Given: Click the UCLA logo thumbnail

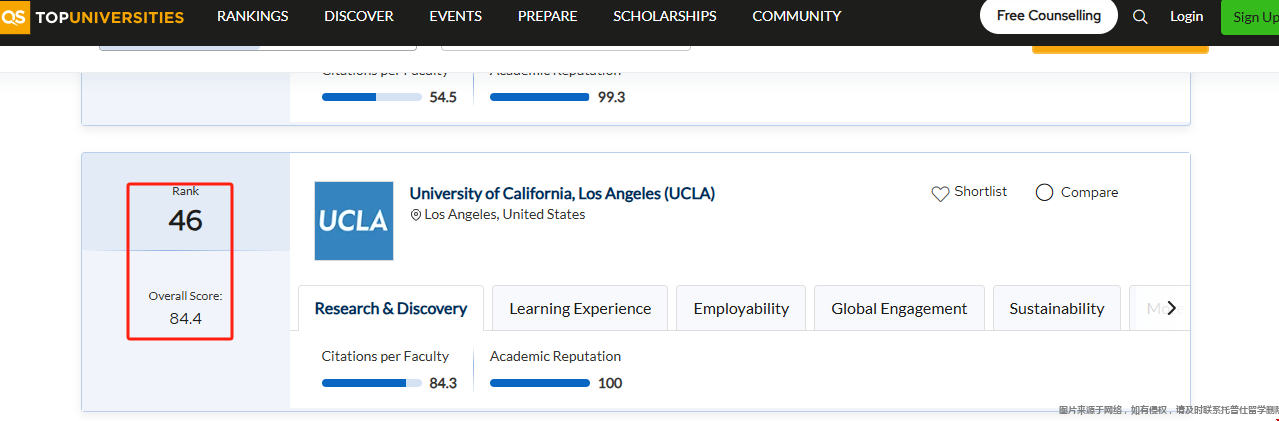Looking at the screenshot, I should coord(354,221).
